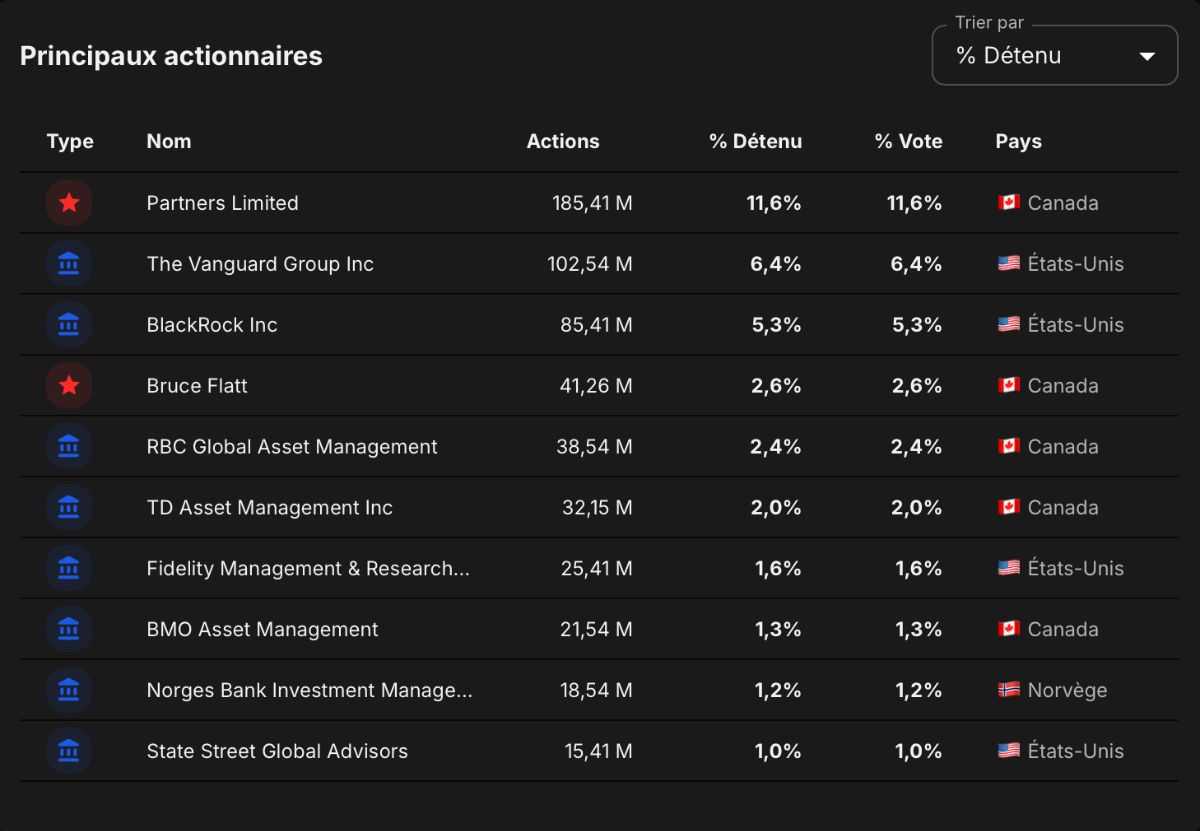Image resolution: width=1200 pixels, height=831 pixels.
Task: Click the dropdown arrow next to % Détenu
Action: [x=1147, y=56]
